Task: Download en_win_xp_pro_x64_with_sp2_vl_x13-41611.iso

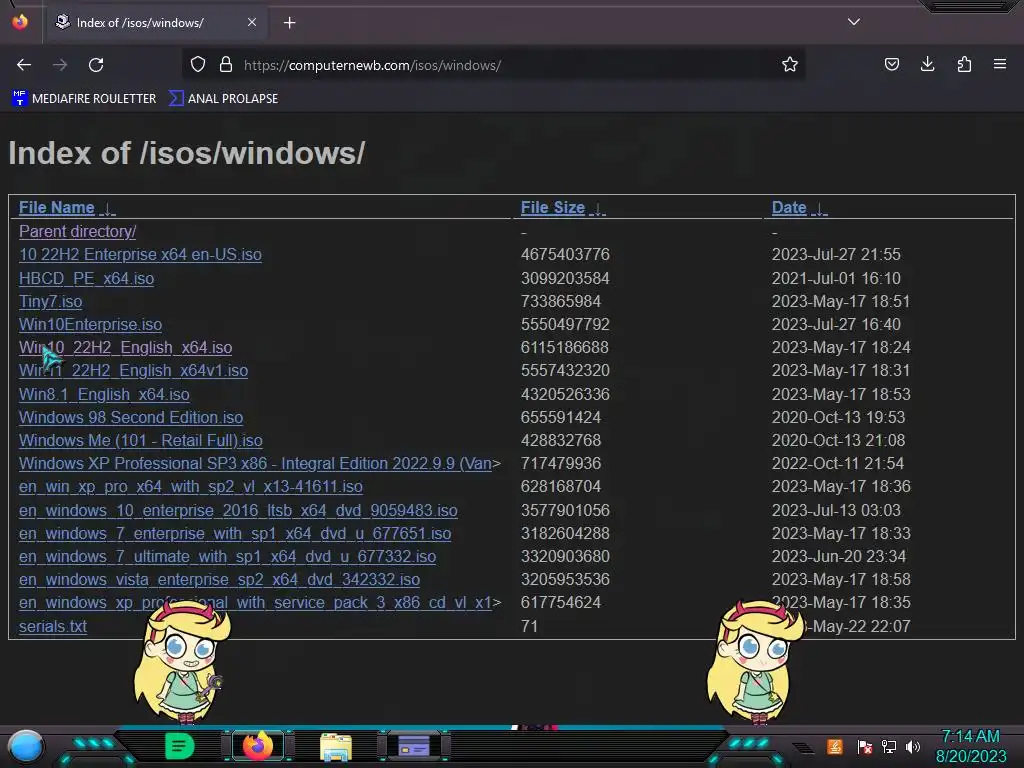Action: pyautogui.click(x=191, y=487)
